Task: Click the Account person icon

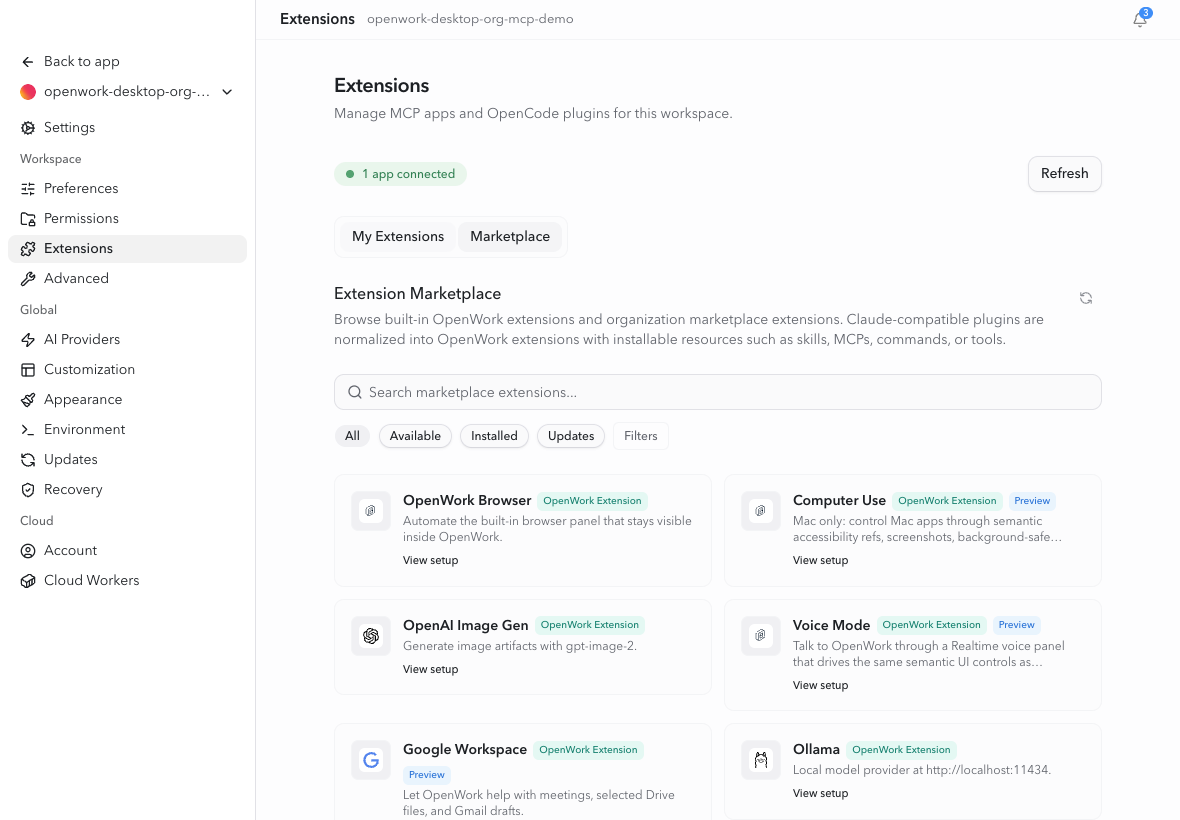Action: coord(28,551)
